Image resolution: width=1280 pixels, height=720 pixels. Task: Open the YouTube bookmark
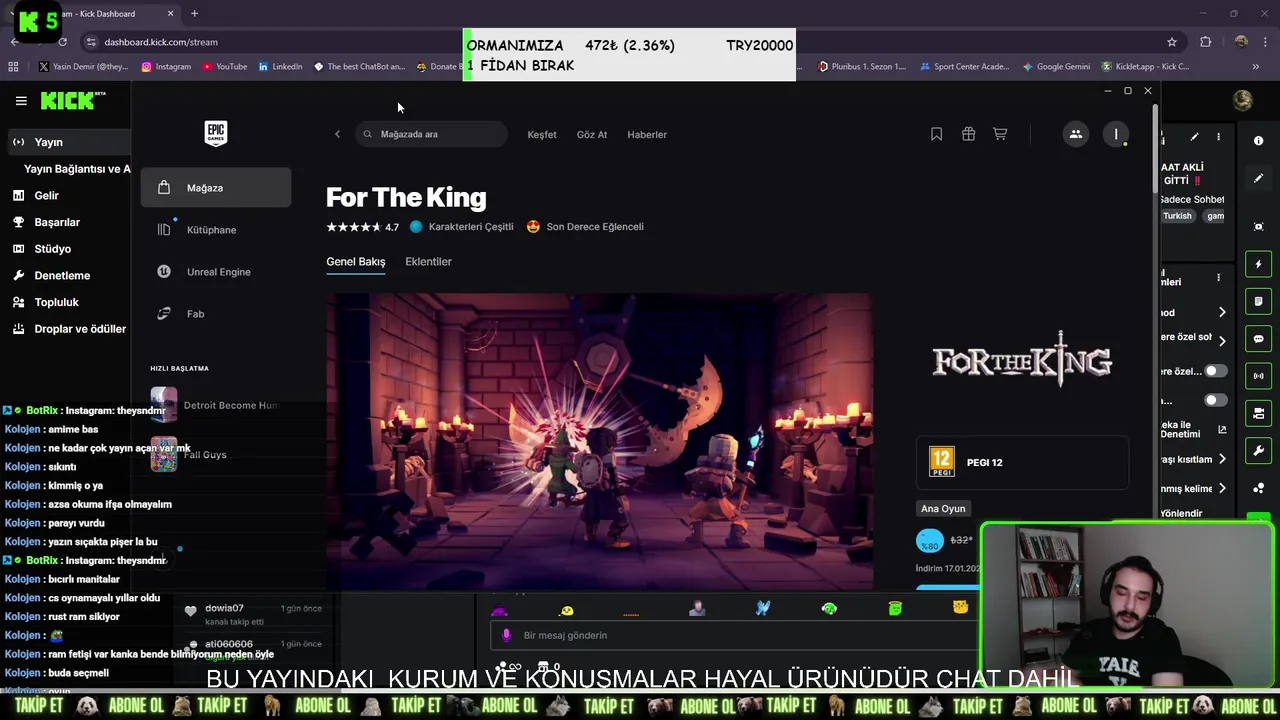[x=224, y=67]
